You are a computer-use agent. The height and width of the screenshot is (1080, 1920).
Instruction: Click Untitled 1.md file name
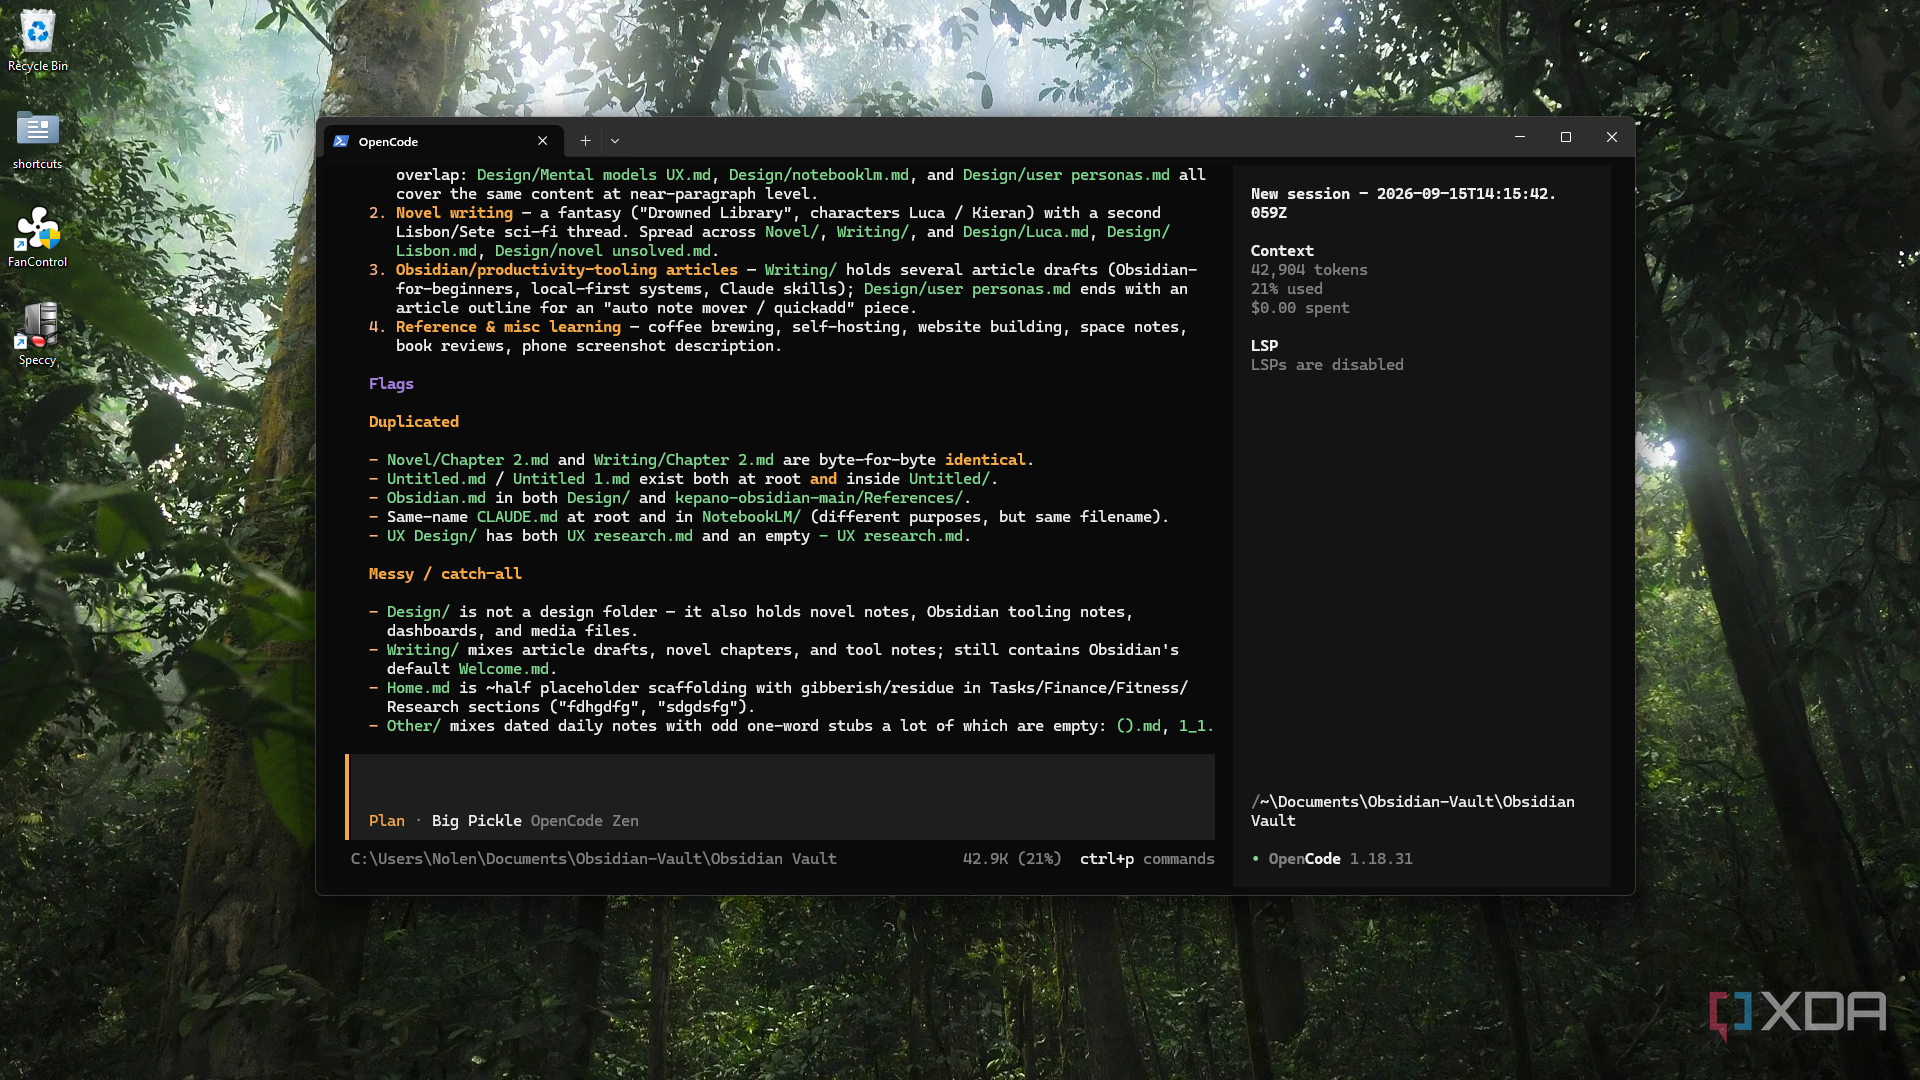(571, 479)
